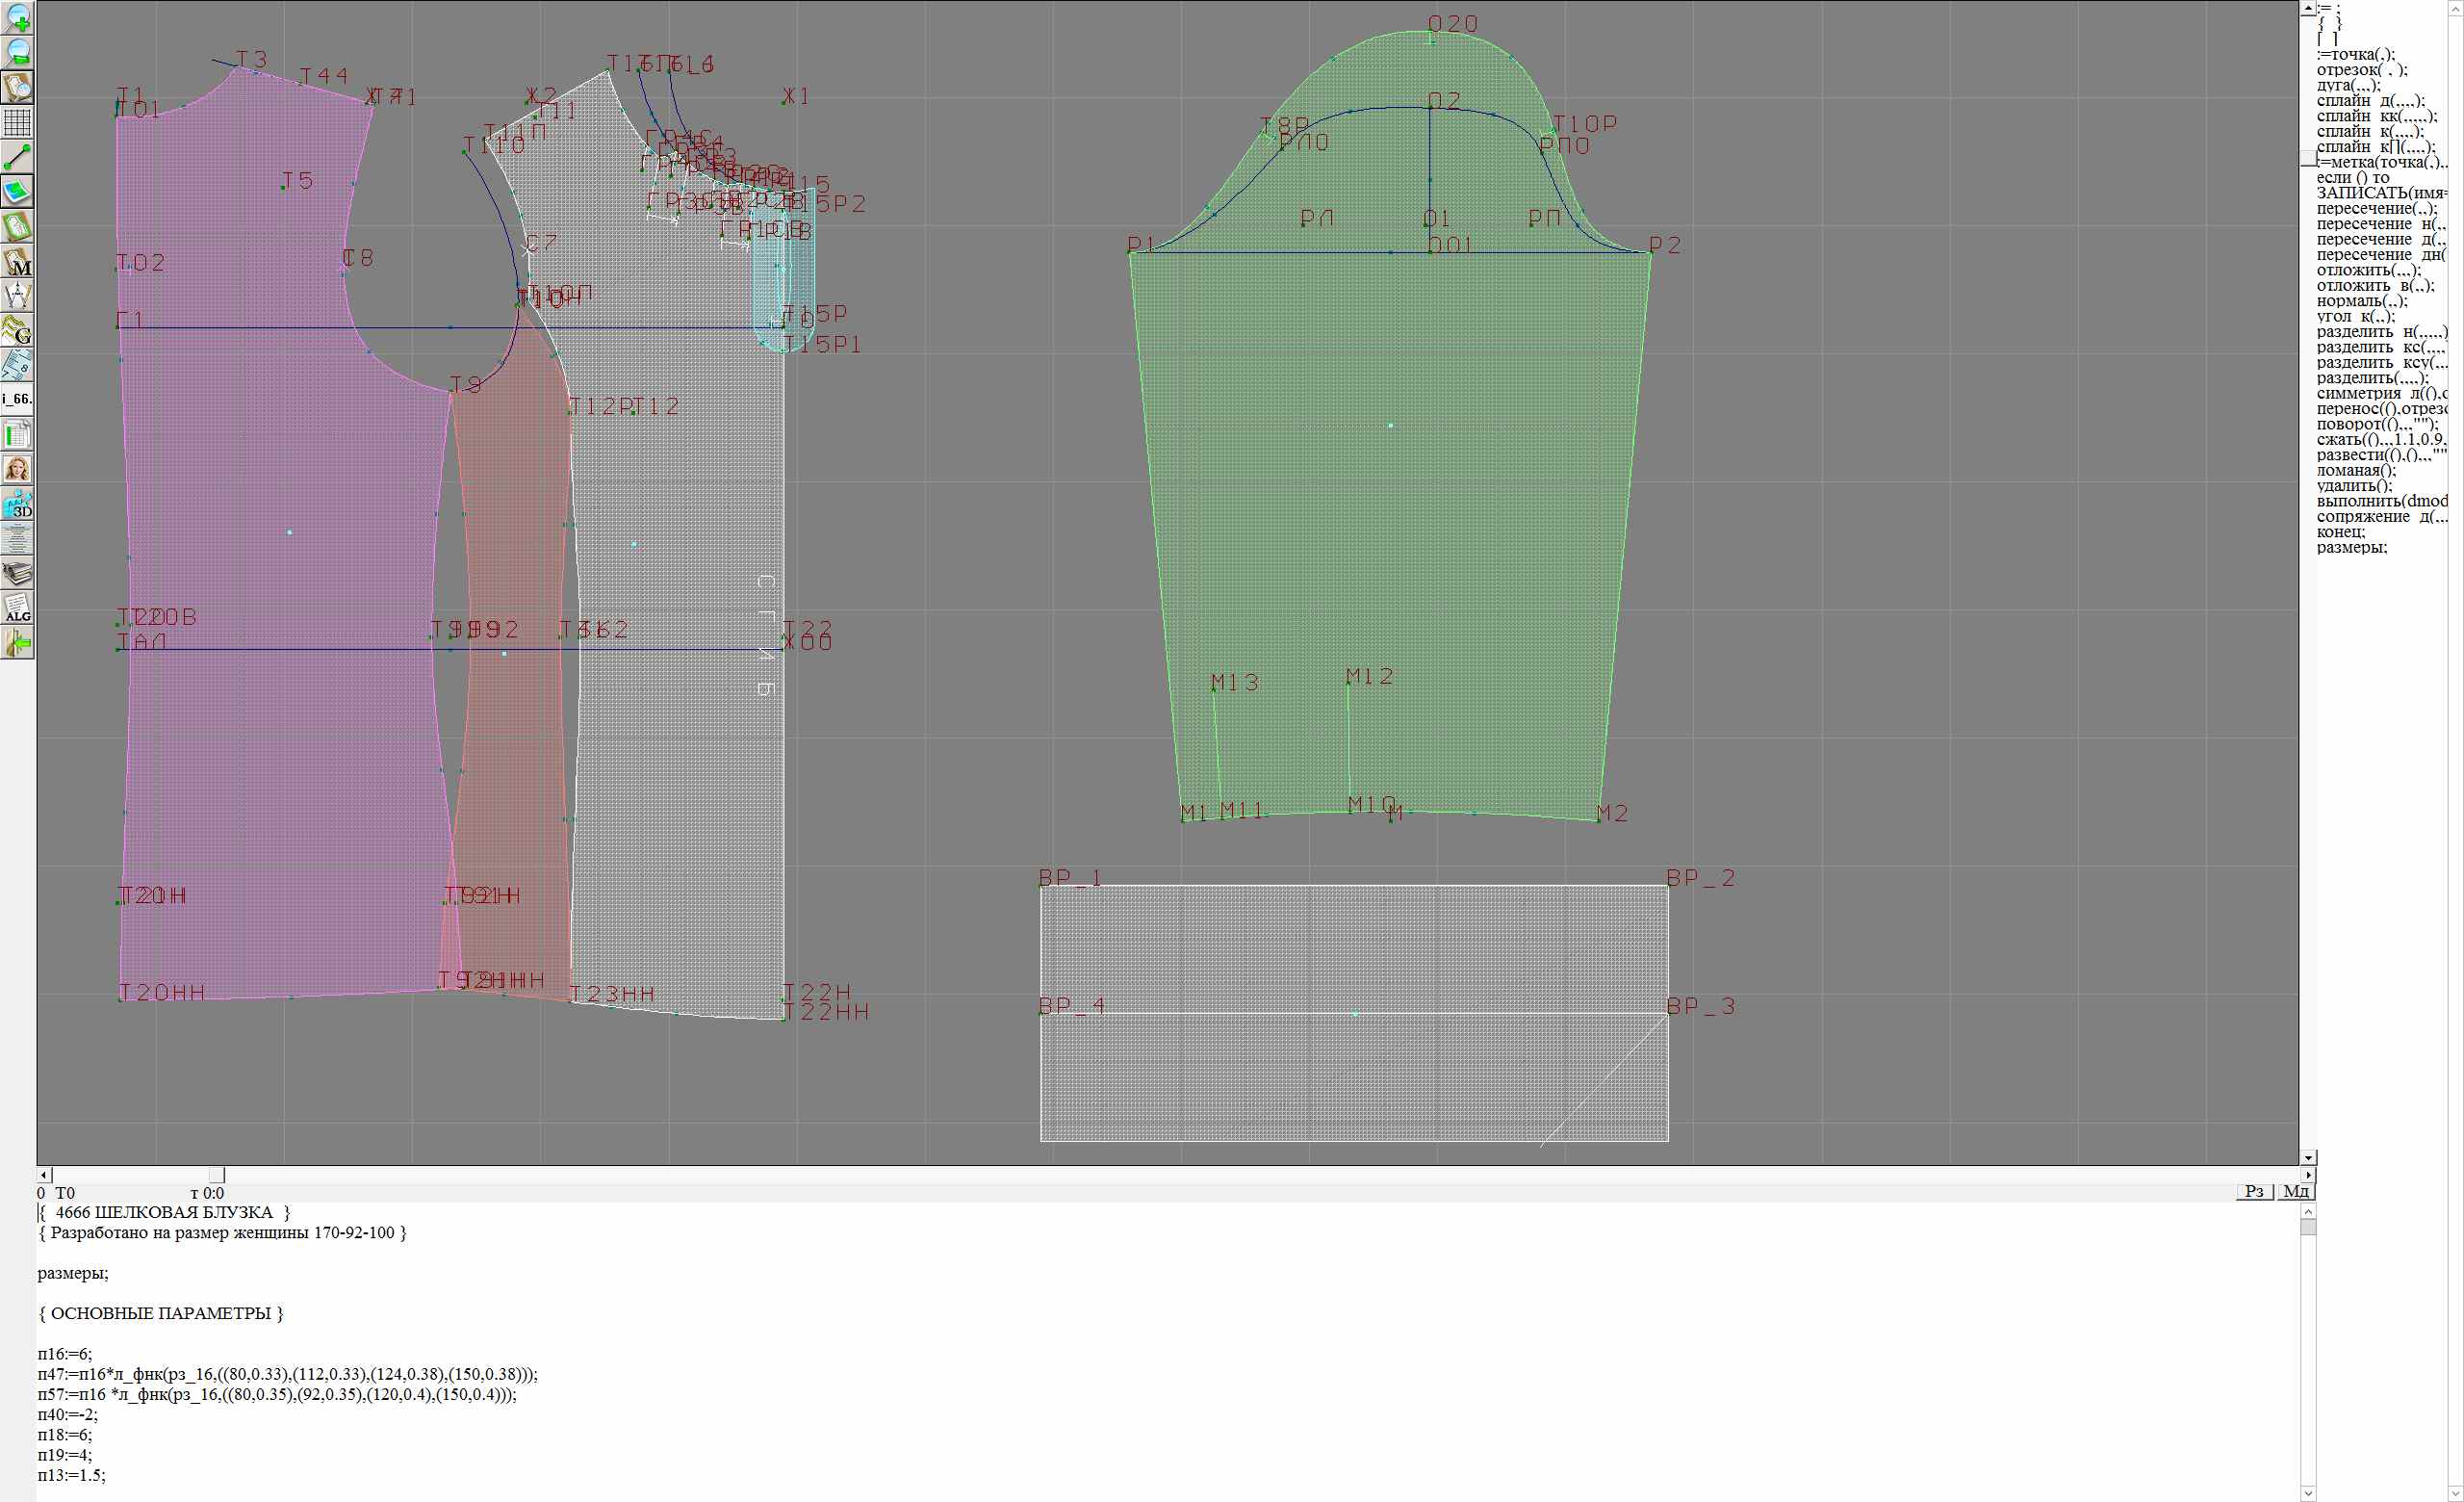Select the compass measurement tool

(x=18, y=295)
